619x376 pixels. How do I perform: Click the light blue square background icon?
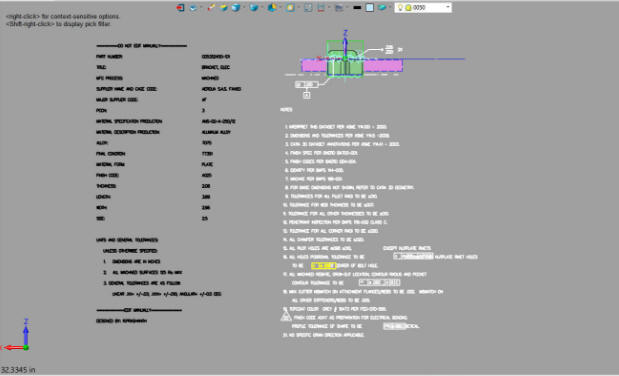[370, 8]
